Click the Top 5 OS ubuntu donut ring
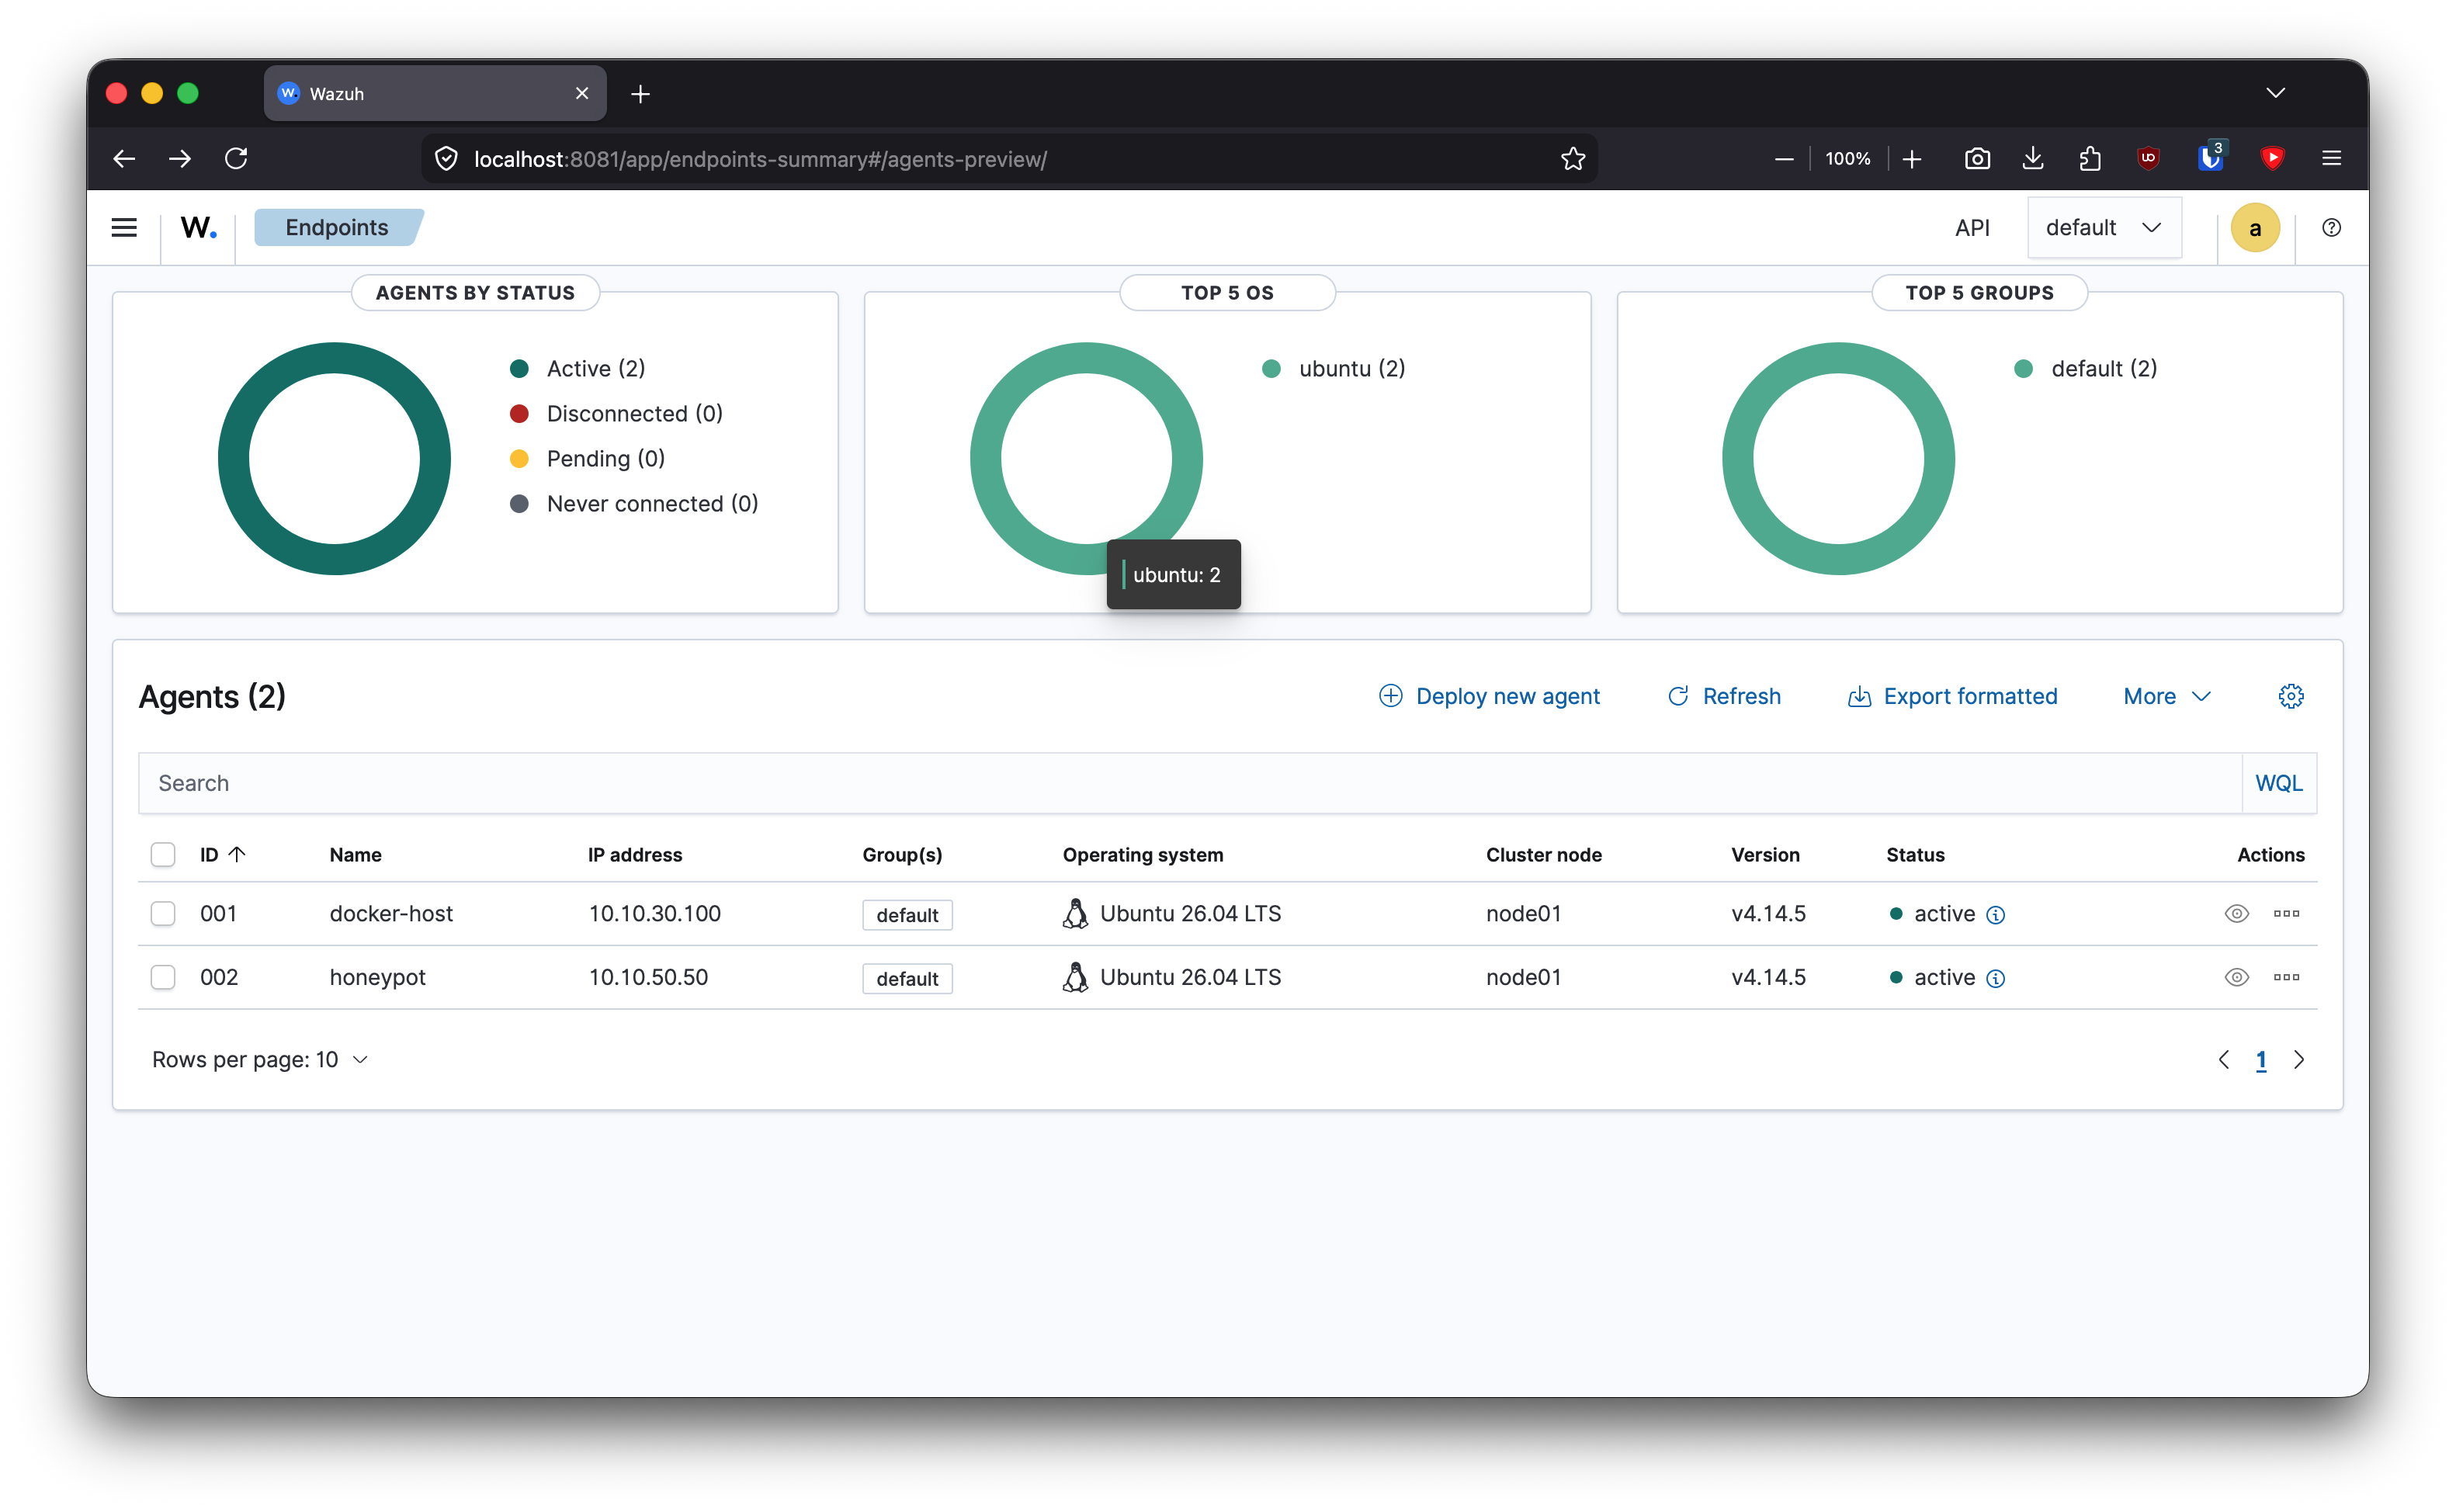The image size is (2456, 1512). (x=986, y=459)
